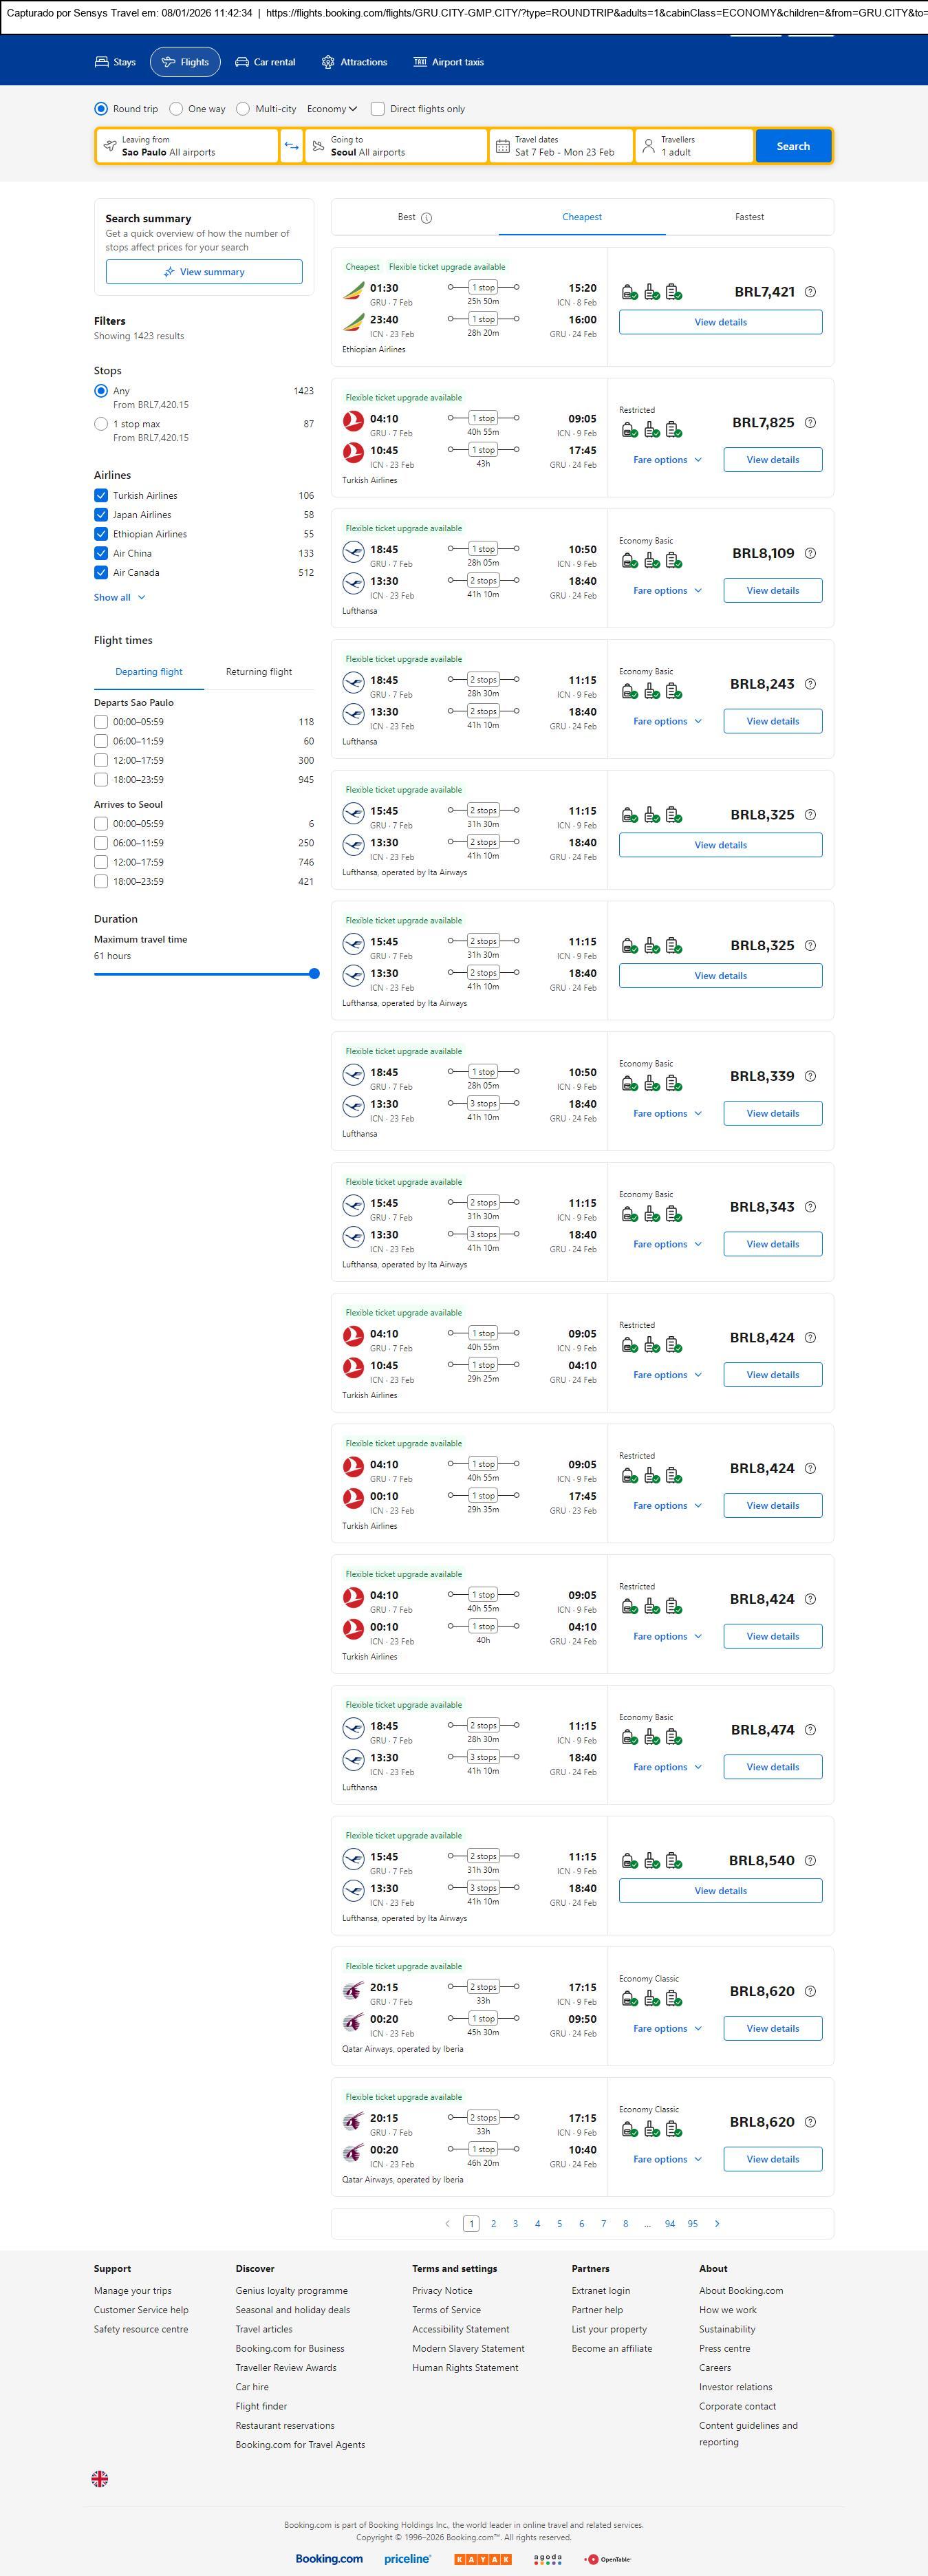Click the swap origin and destination arrows icon
This screenshot has width=928, height=2576.
291,146
